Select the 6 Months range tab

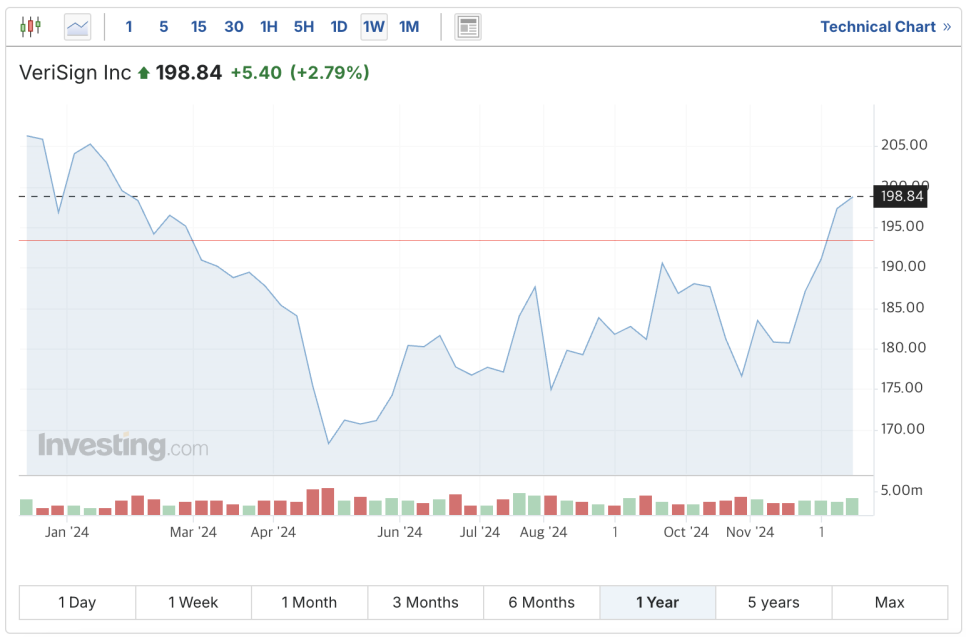tap(542, 603)
